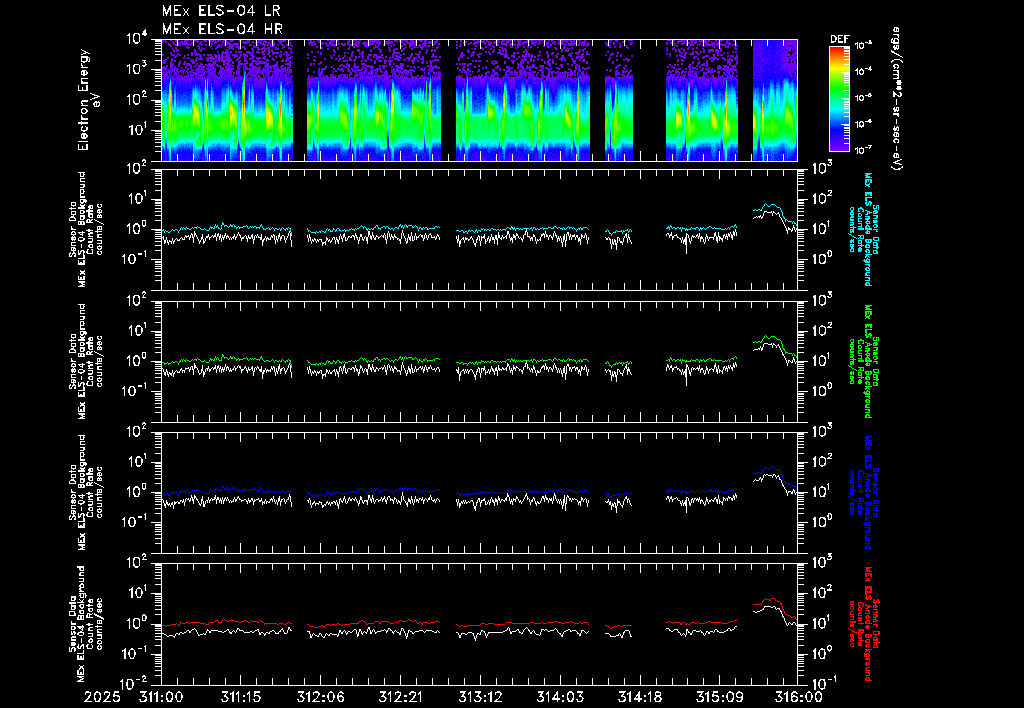Click the black data gap near 314:18 in spectrogram
The width and height of the screenshot is (1024, 708).
pyautogui.click(x=649, y=100)
